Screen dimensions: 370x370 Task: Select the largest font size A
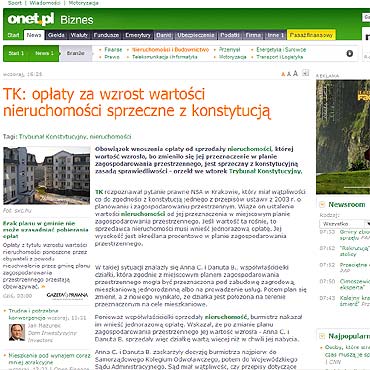295,73
